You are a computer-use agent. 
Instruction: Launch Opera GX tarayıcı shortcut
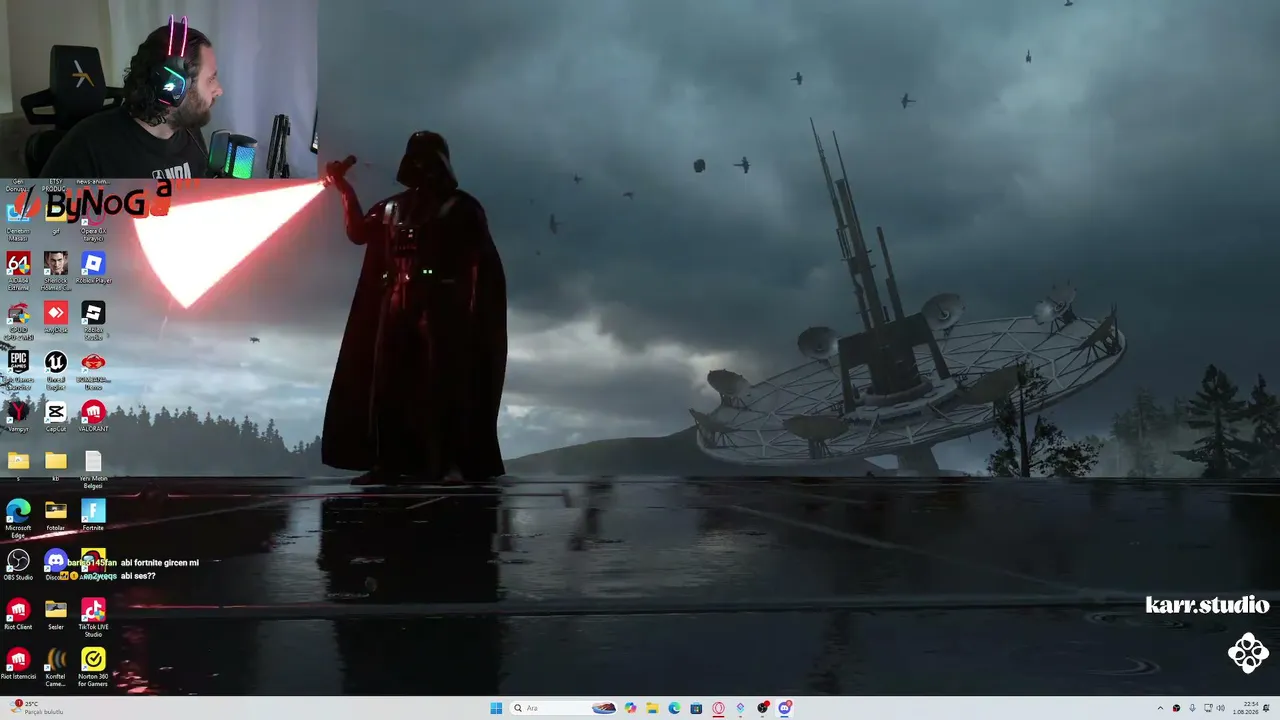(93, 222)
